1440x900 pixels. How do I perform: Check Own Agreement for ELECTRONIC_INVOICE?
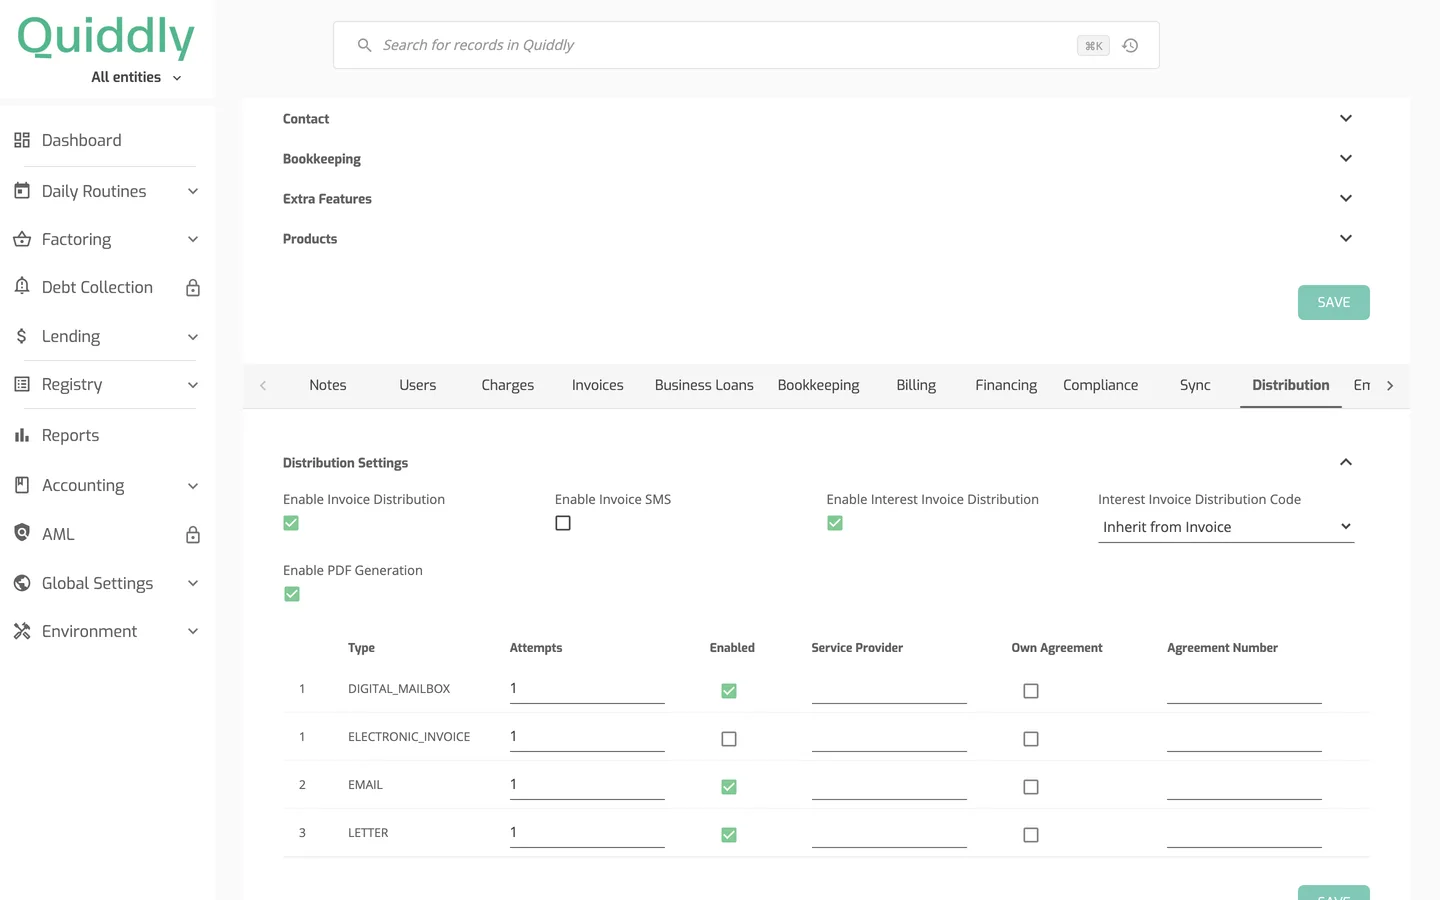click(x=1031, y=739)
